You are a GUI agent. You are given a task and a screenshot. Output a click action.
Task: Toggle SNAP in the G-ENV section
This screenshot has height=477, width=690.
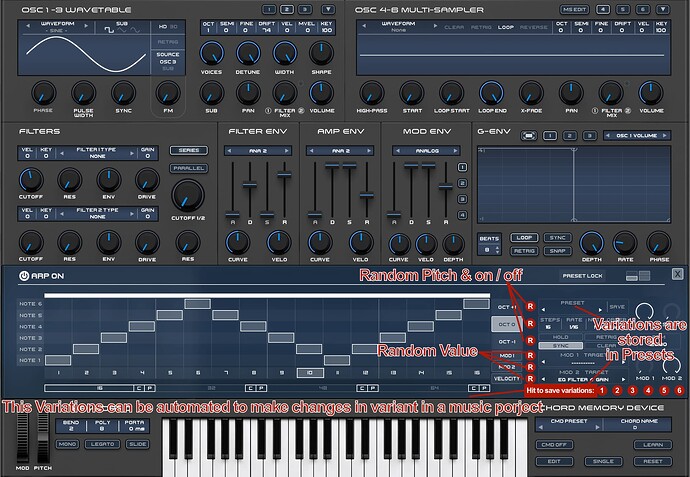pyautogui.click(x=558, y=251)
